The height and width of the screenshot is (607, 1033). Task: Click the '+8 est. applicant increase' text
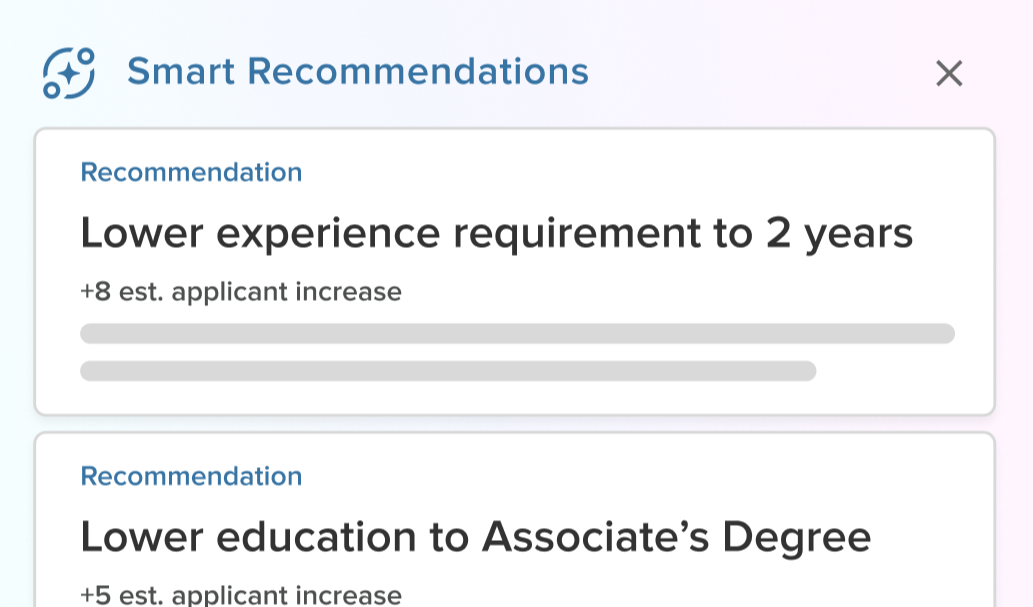(x=240, y=292)
